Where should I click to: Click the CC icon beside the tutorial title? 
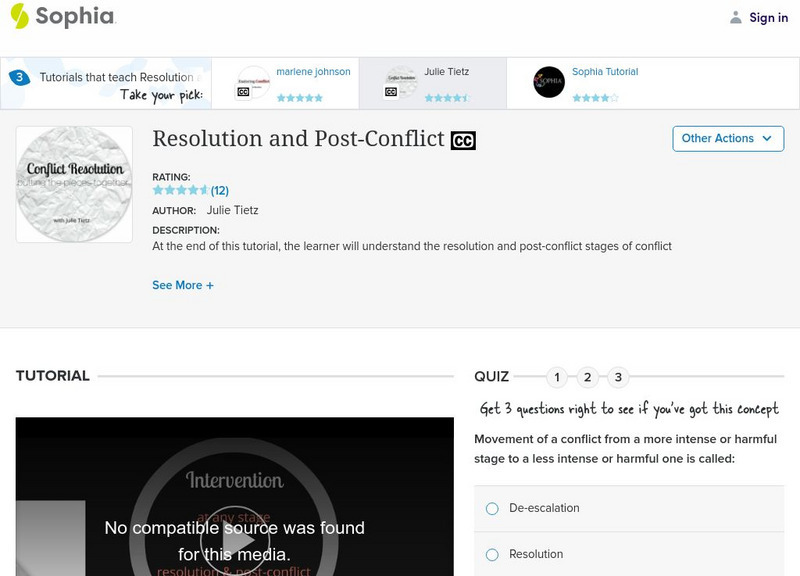coord(463,141)
